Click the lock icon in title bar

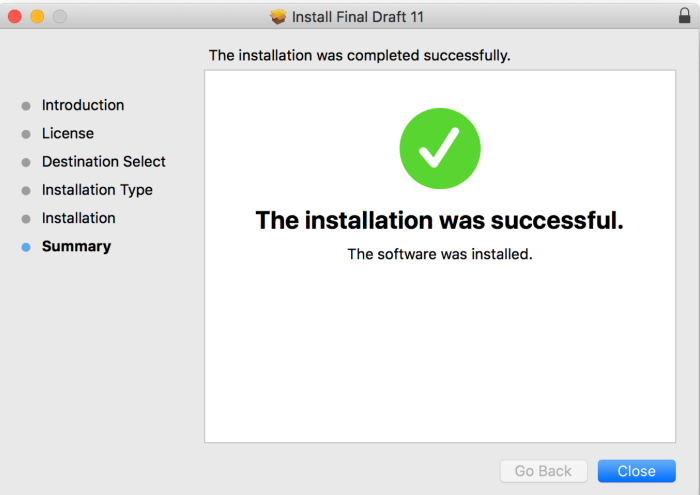684,16
